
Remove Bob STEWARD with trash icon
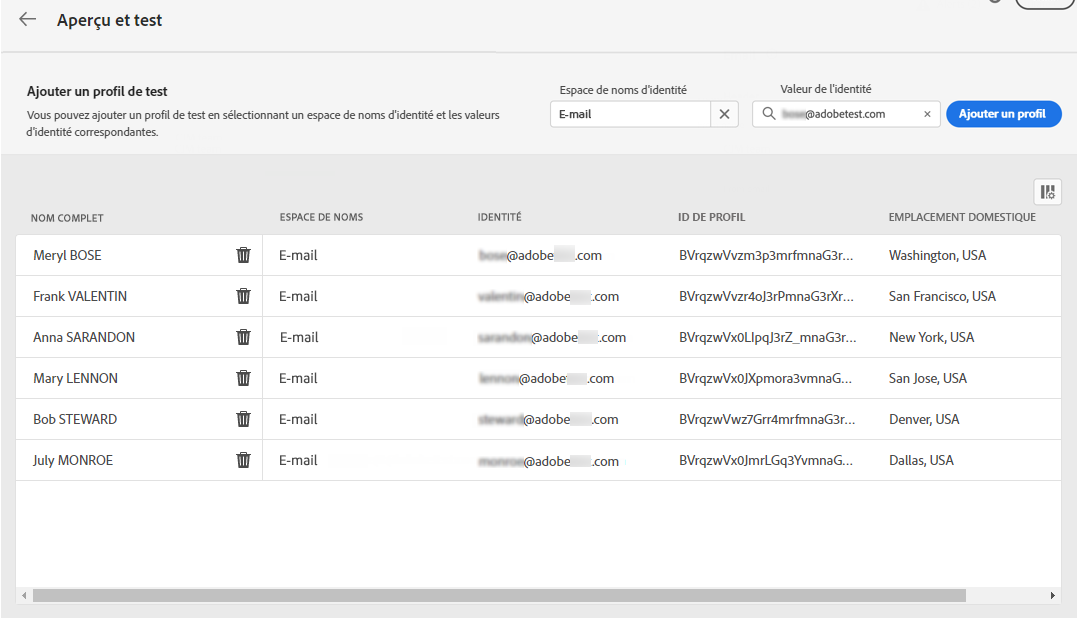click(x=243, y=419)
